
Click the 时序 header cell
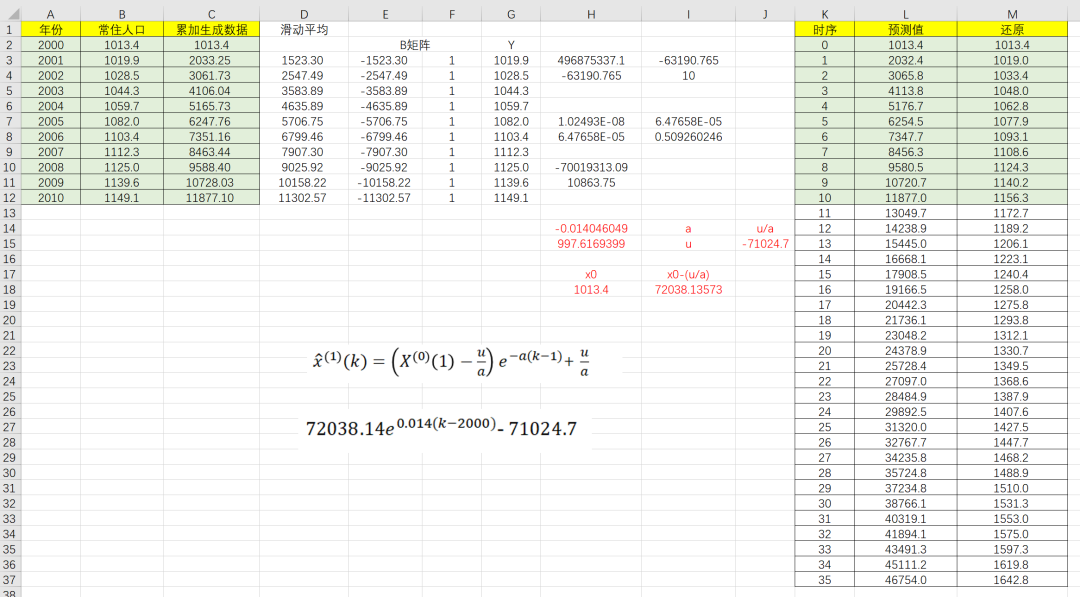click(x=824, y=30)
